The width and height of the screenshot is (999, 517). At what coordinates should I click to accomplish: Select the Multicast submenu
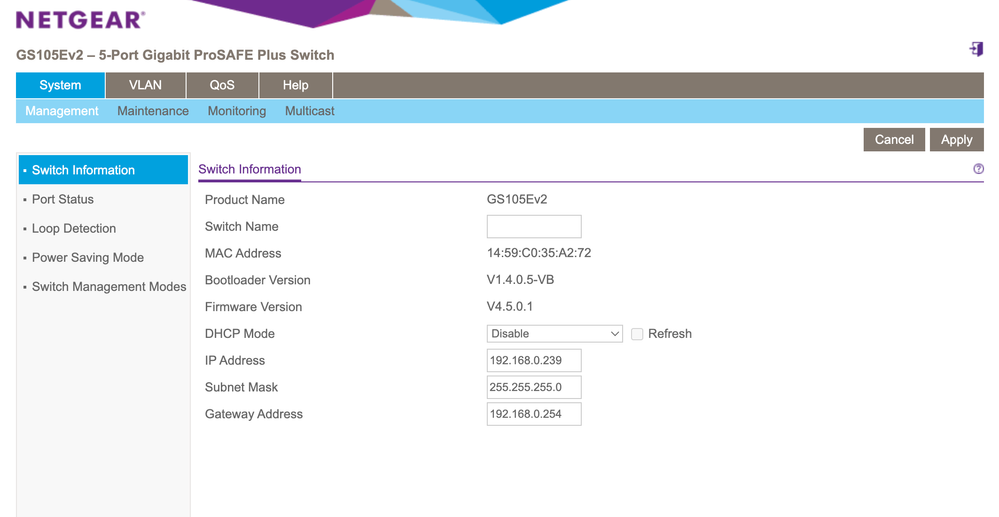[310, 111]
